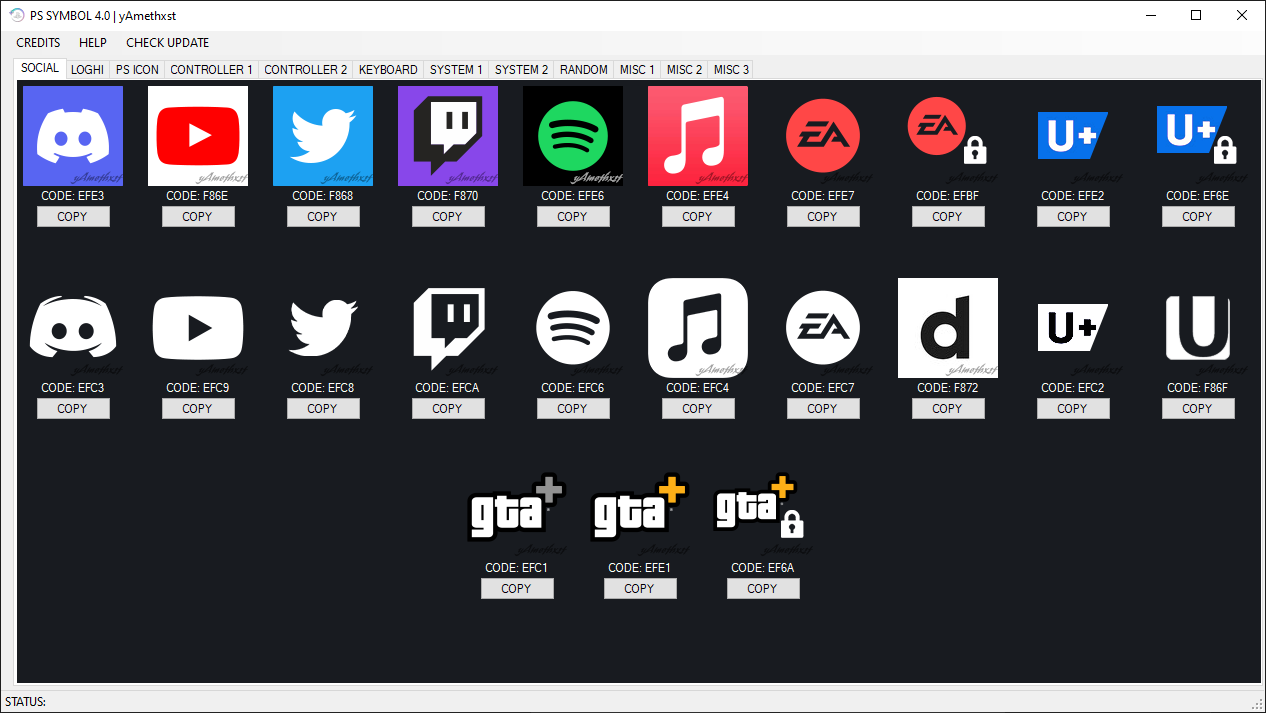1266x713 pixels.
Task: Click the white monochrome EA icon
Action: 823,328
